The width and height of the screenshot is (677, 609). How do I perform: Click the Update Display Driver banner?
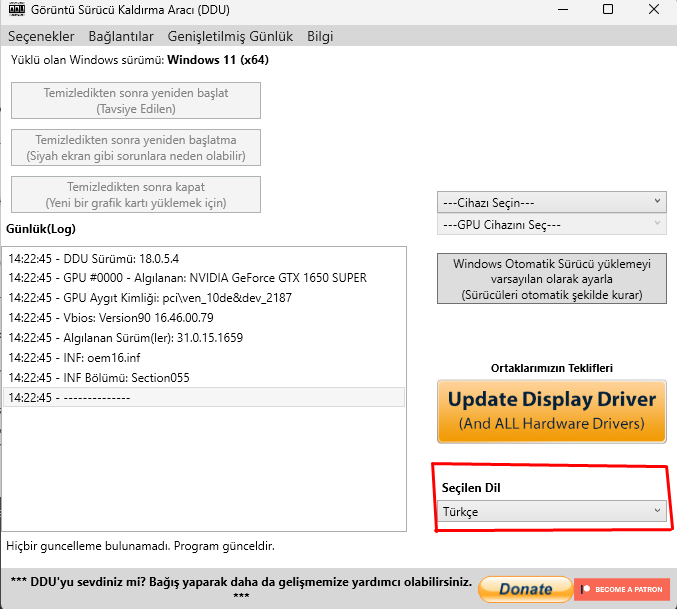click(x=552, y=411)
